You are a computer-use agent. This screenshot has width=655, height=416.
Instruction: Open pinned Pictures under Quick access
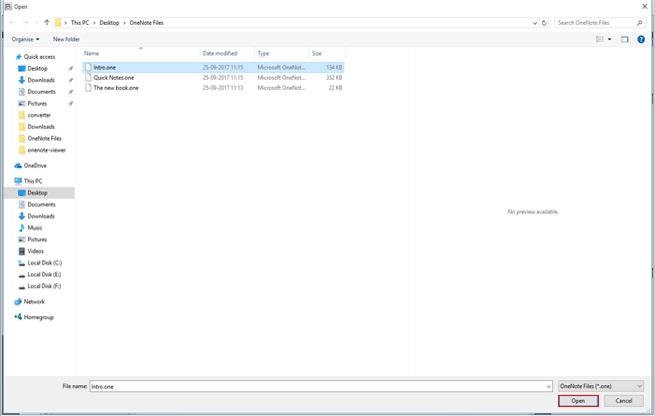click(x=37, y=104)
